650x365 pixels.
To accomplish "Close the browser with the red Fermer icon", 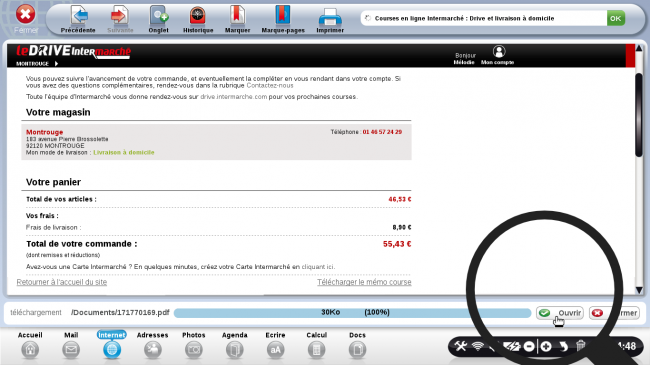I will pyautogui.click(x=26, y=15).
